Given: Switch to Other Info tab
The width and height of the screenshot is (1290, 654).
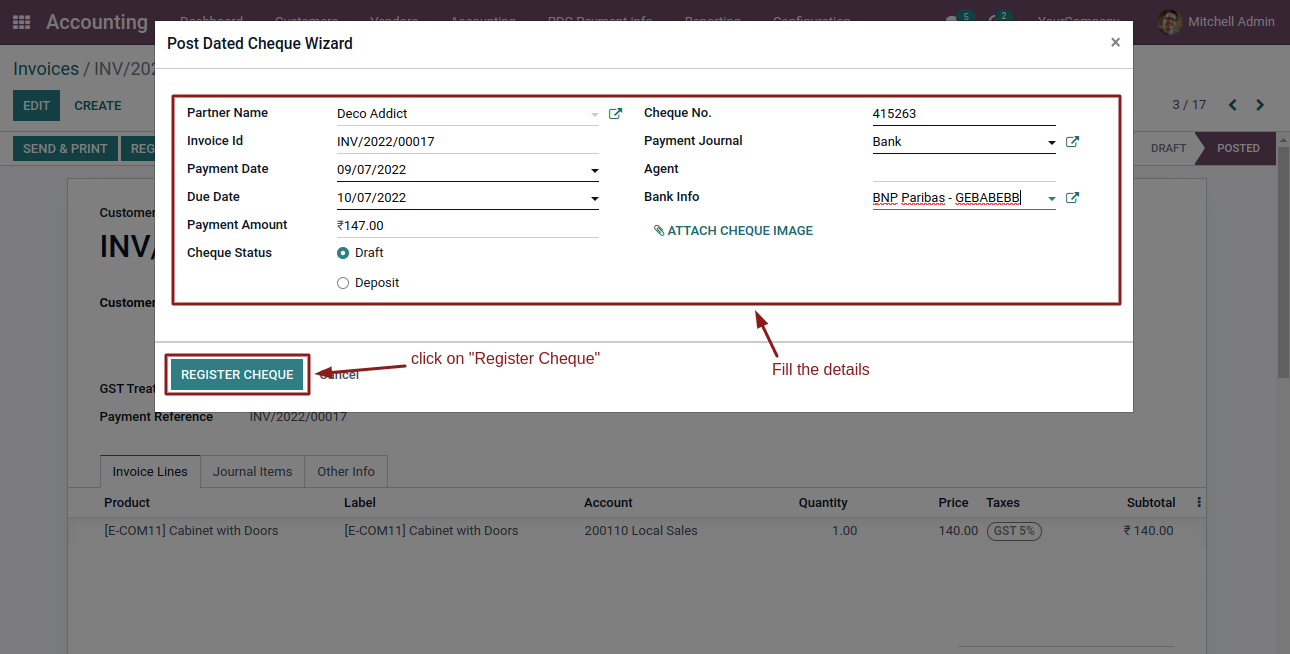Looking at the screenshot, I should click(346, 472).
